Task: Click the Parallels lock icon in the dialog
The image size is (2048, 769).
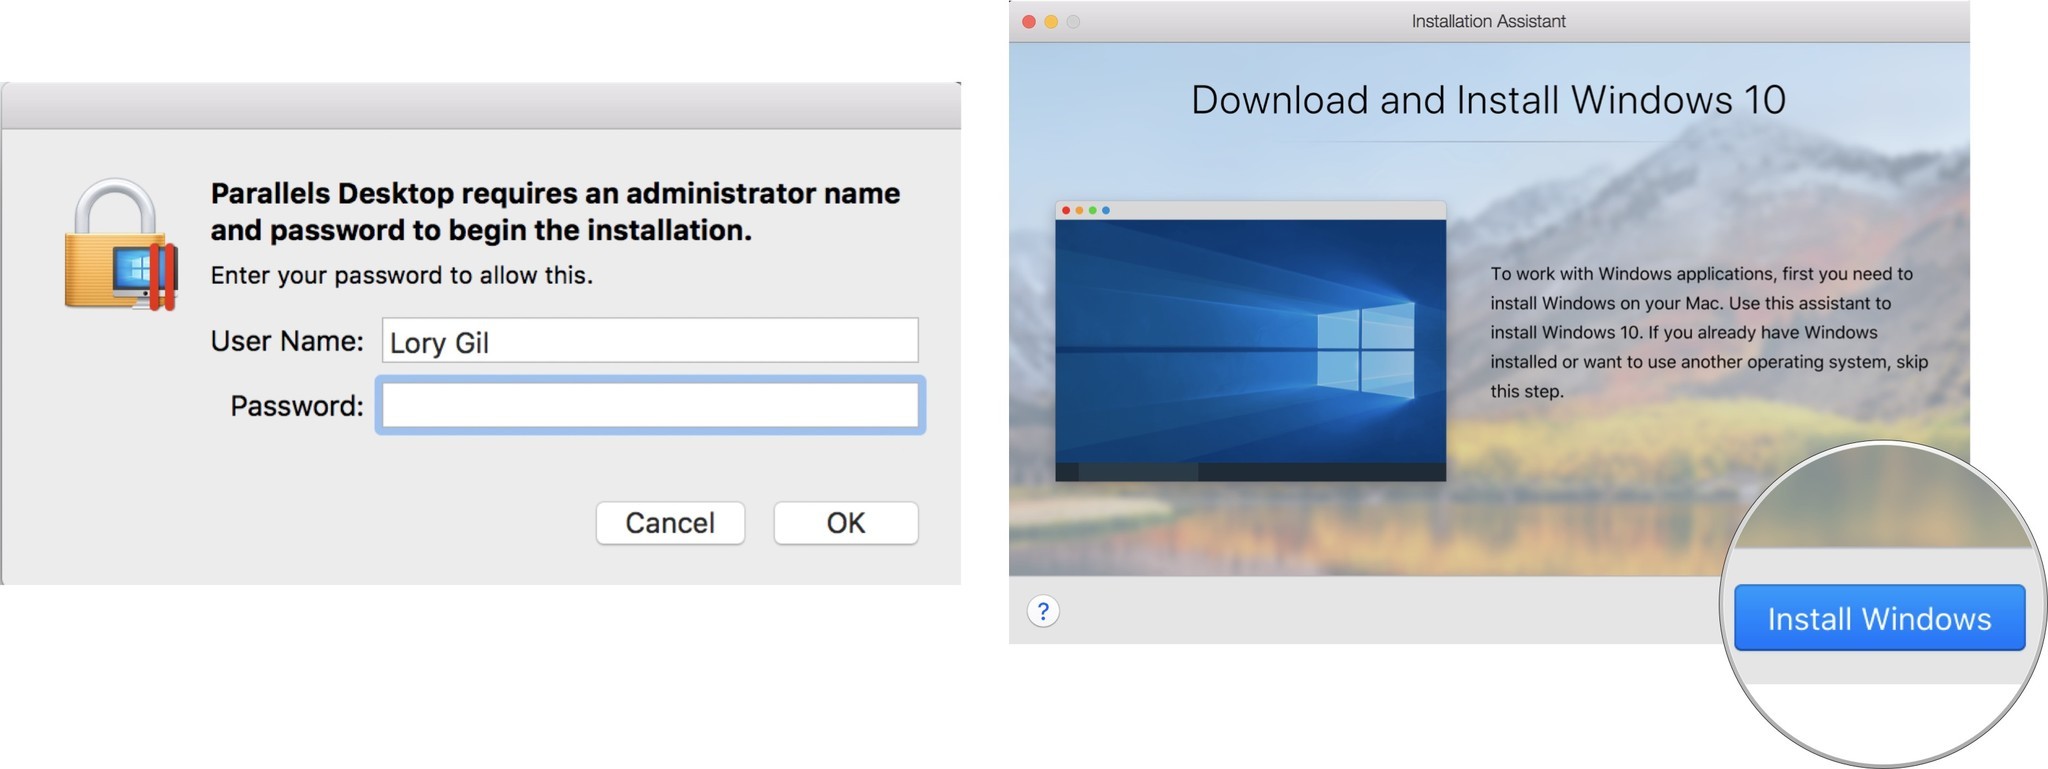Action: tap(121, 245)
